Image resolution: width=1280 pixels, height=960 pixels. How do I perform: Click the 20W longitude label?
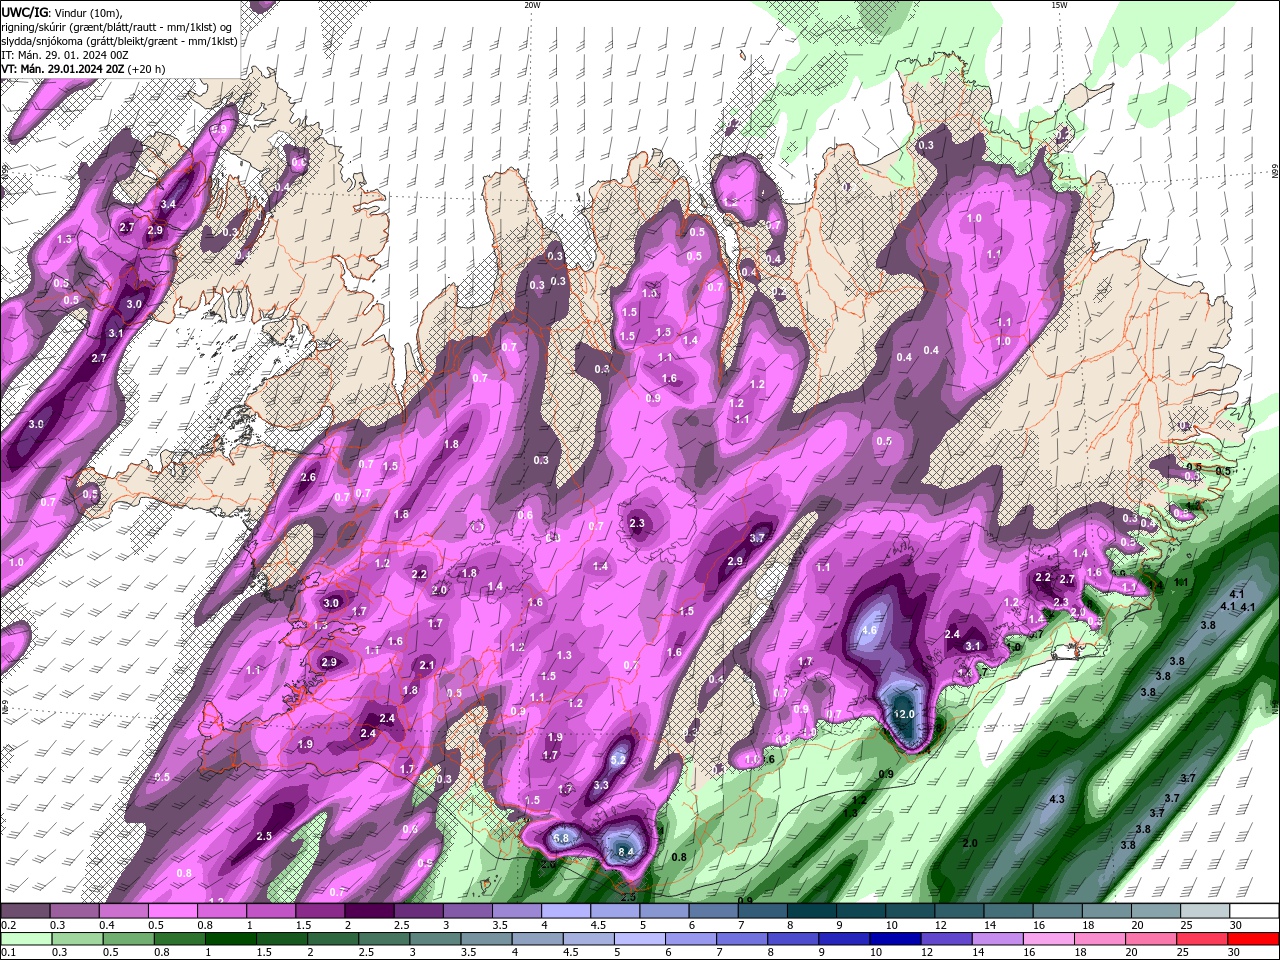click(532, 5)
